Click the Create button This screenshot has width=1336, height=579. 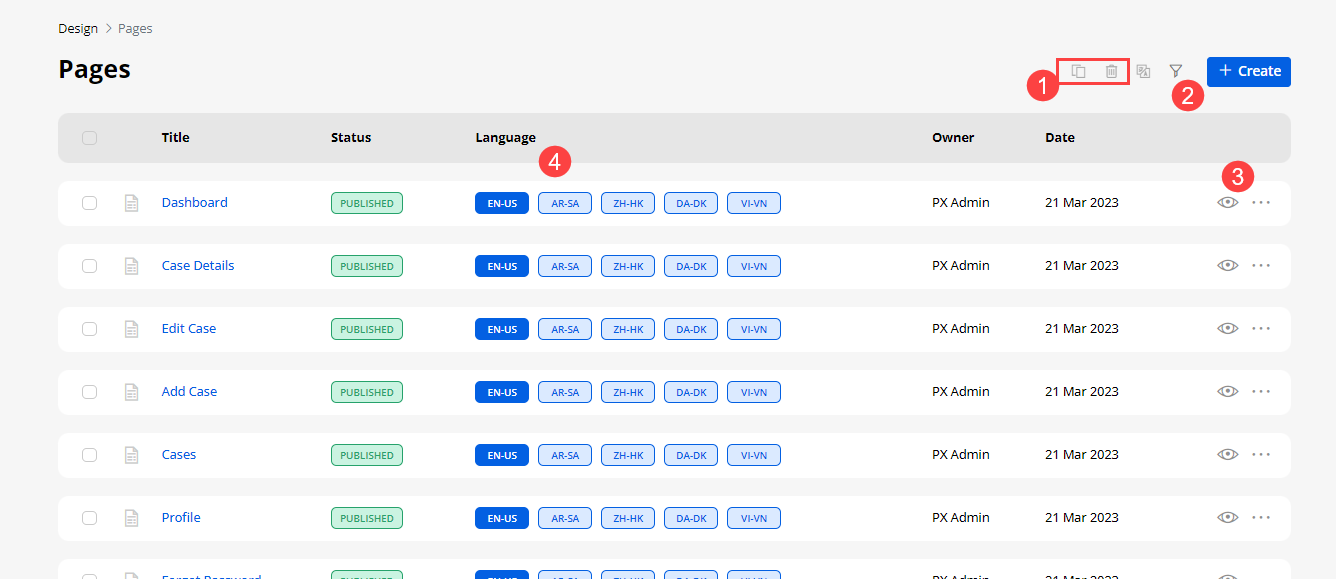[x=1248, y=71]
